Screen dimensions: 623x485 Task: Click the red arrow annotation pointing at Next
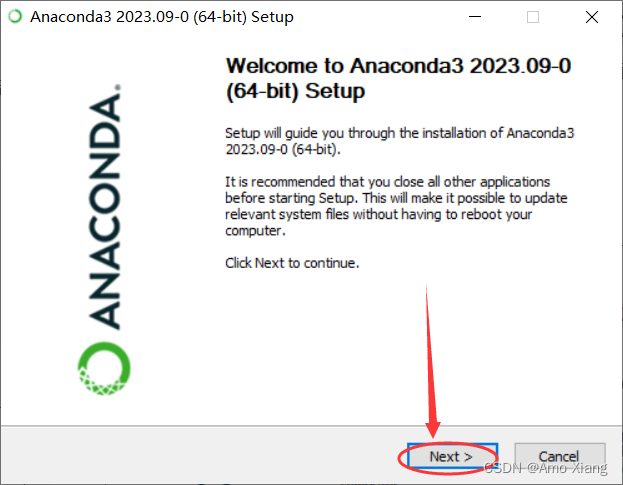(431, 361)
